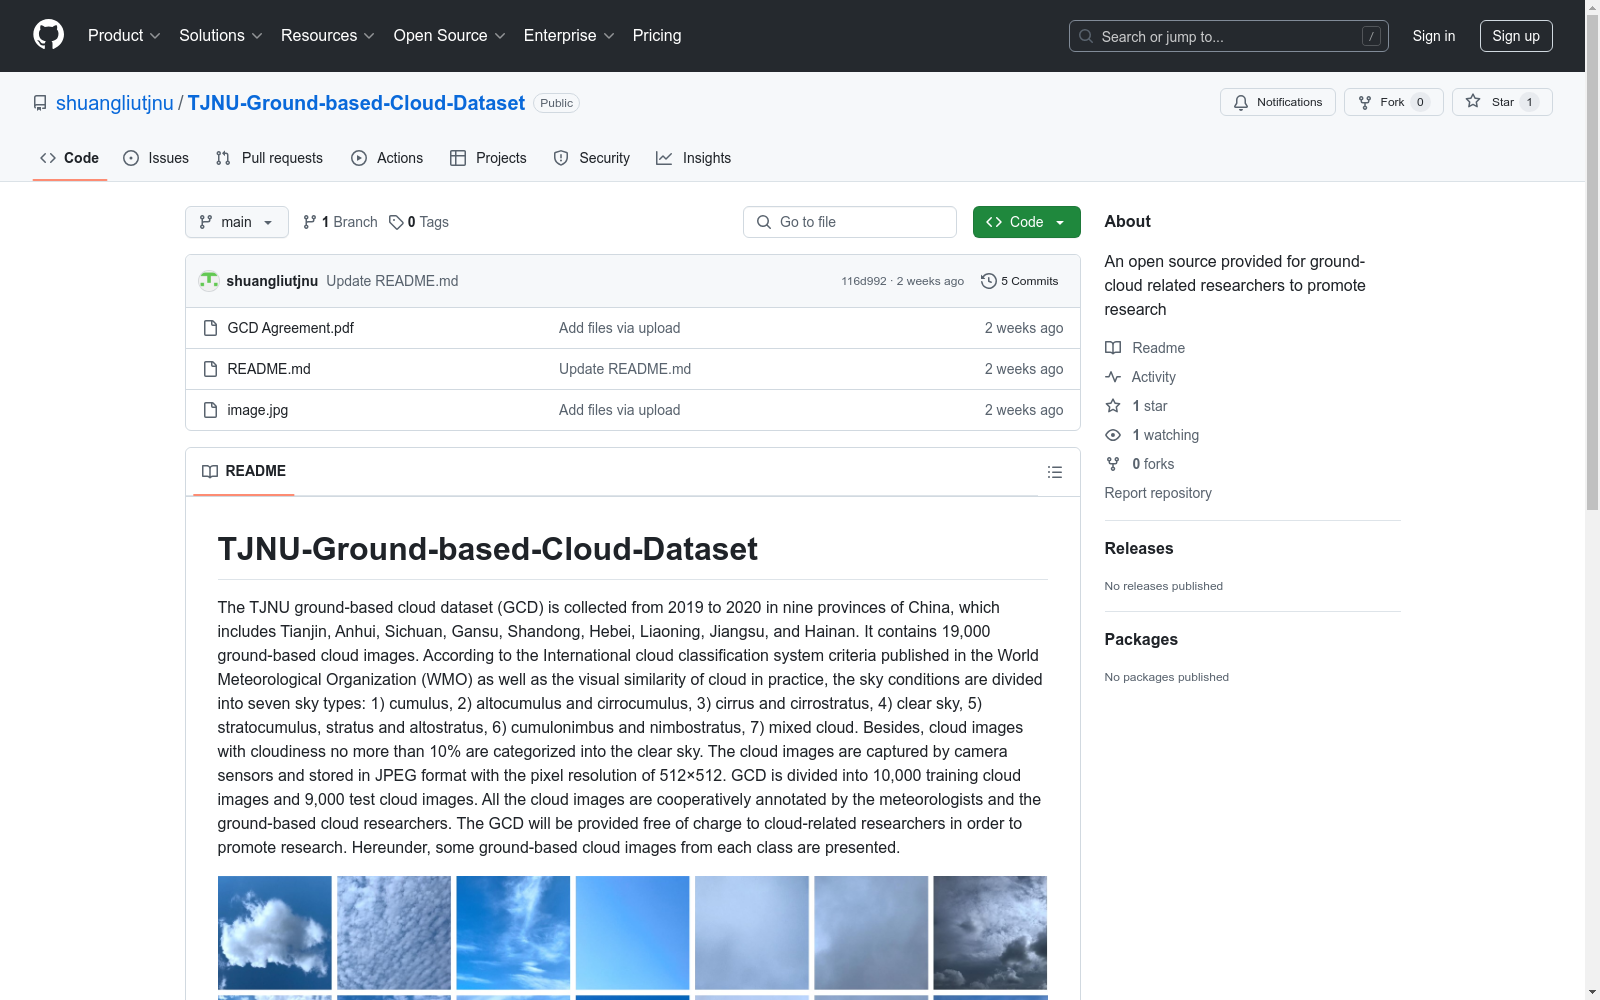Click file icon next to README.md
Screen dimensions: 1600x1000
point(210,369)
